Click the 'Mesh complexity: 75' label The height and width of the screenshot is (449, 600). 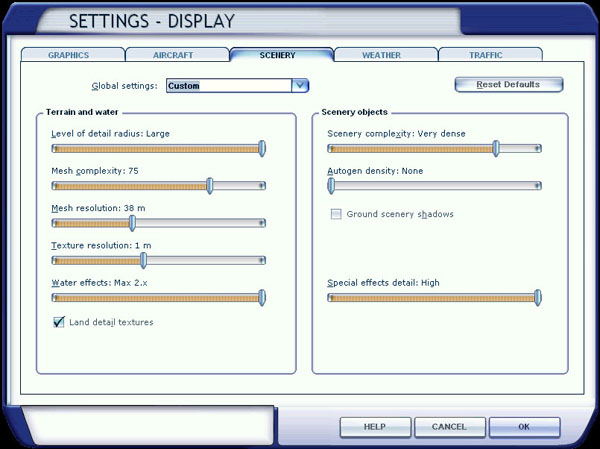tap(95, 171)
